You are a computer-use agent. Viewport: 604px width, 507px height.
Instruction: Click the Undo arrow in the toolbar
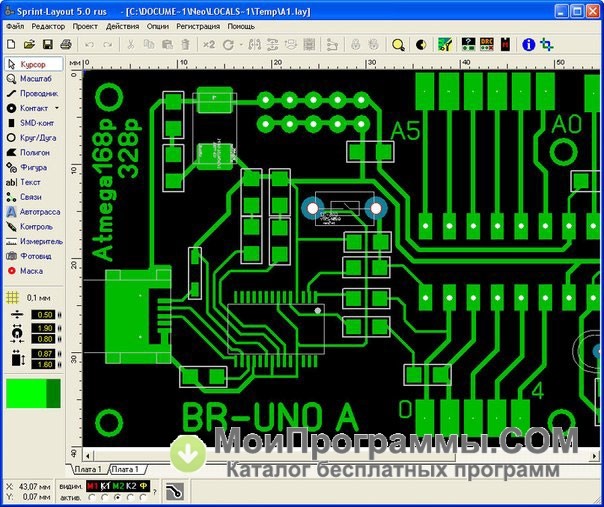tap(89, 45)
